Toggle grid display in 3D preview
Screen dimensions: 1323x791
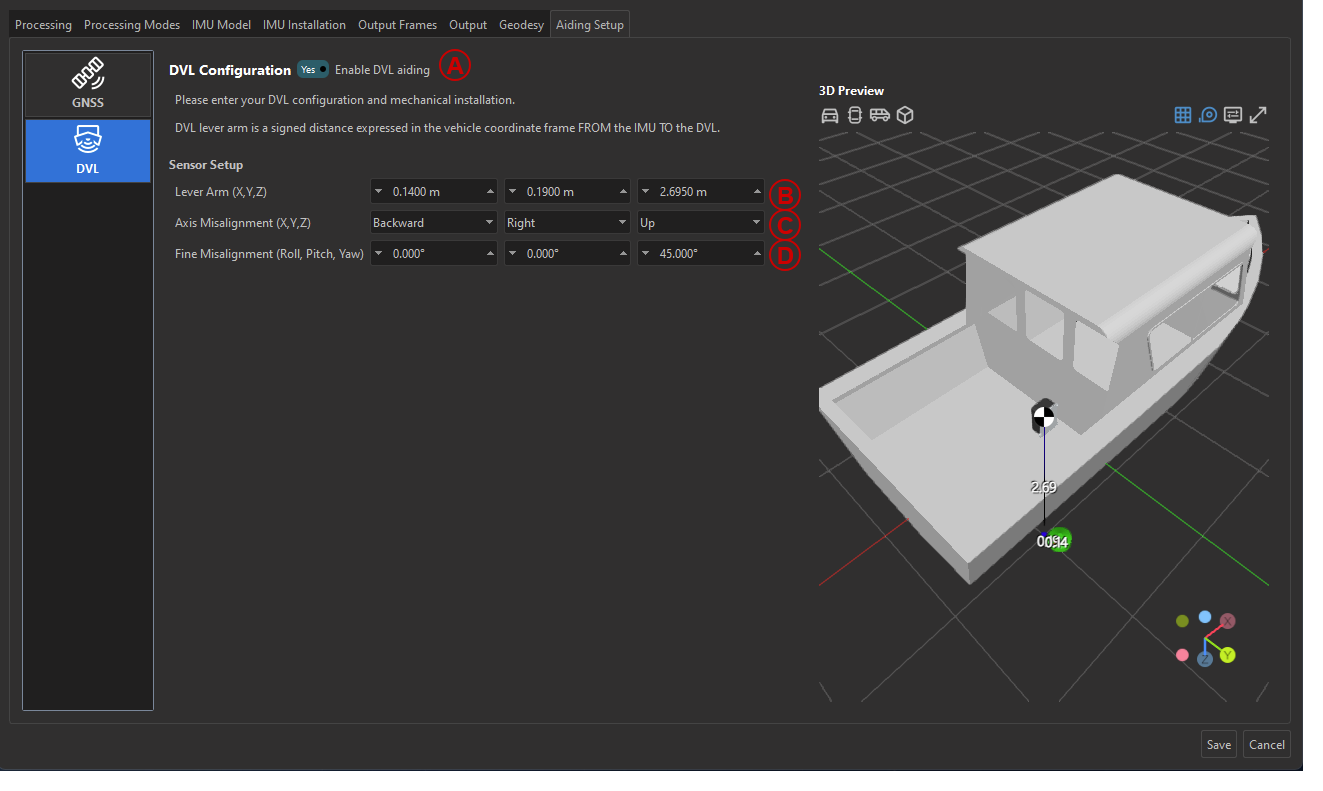pos(1182,115)
